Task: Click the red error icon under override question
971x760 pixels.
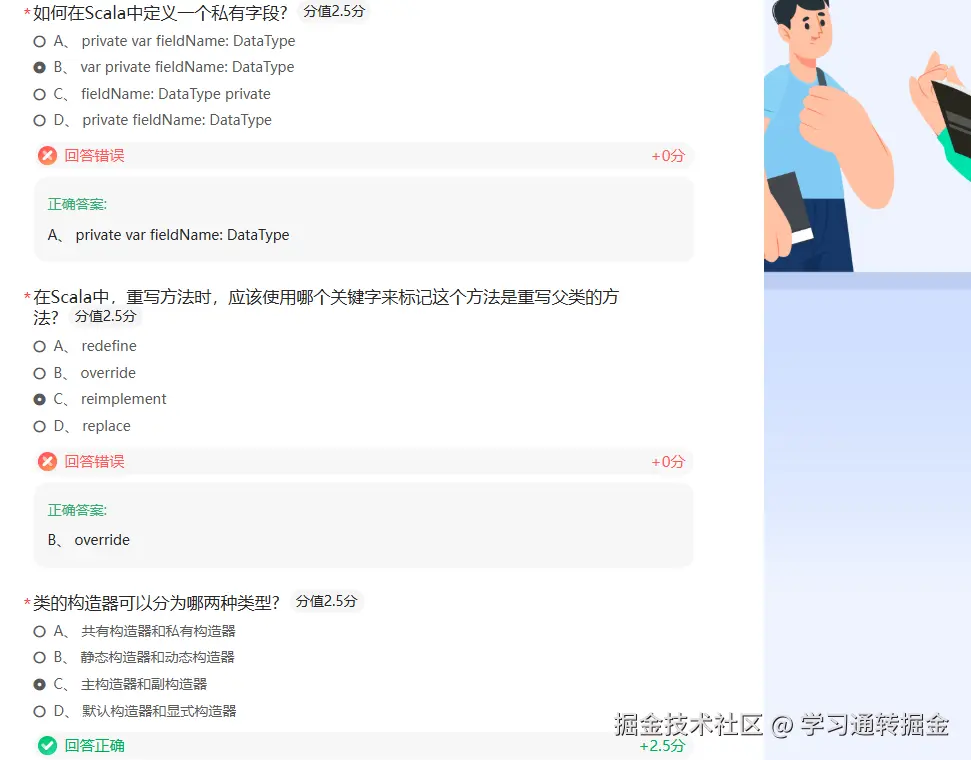Action: click(48, 461)
